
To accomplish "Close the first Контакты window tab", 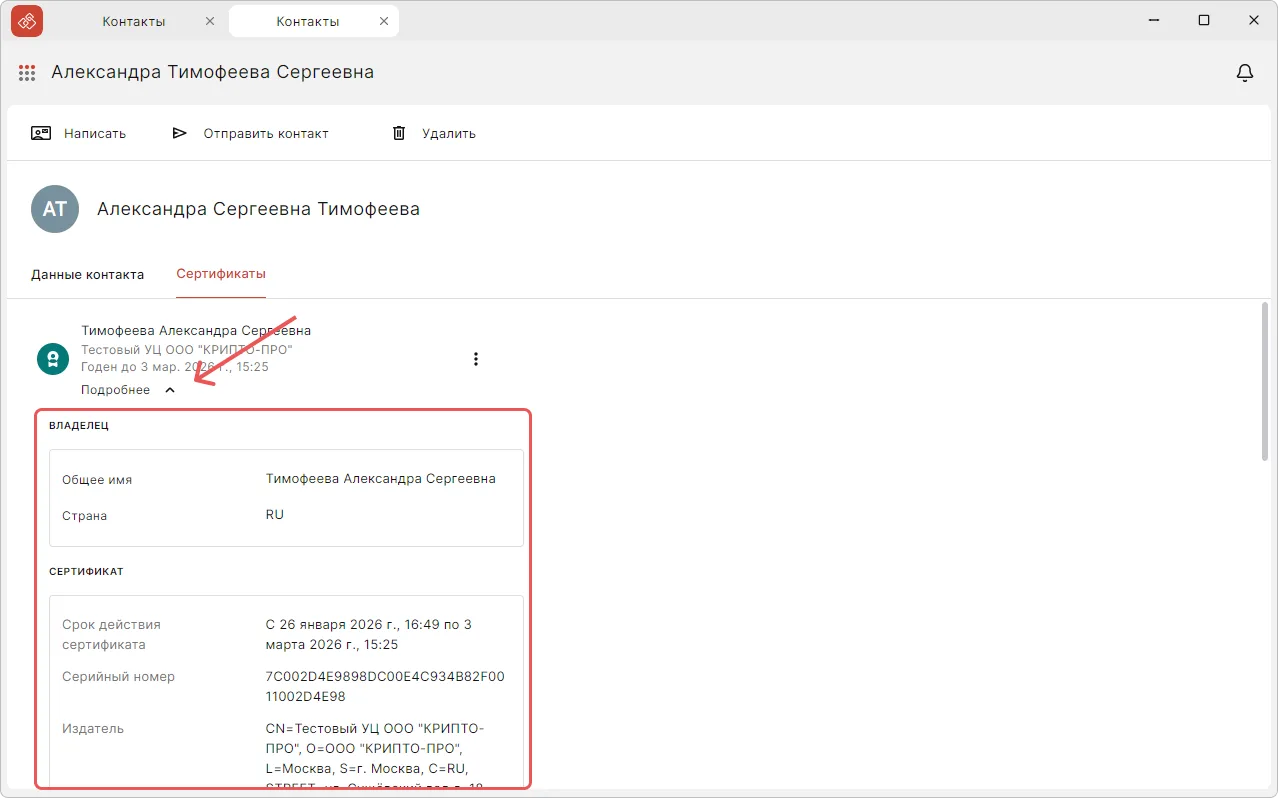I will click(x=209, y=21).
